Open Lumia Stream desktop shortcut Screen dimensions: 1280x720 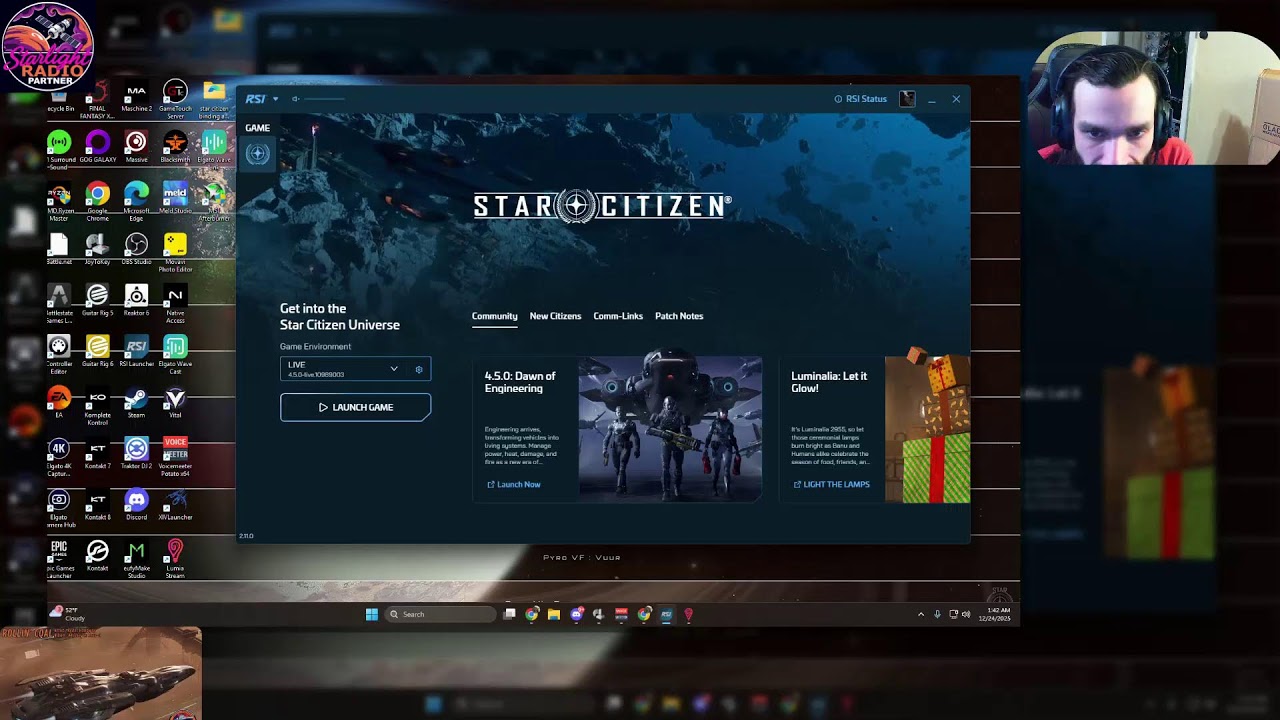click(175, 559)
